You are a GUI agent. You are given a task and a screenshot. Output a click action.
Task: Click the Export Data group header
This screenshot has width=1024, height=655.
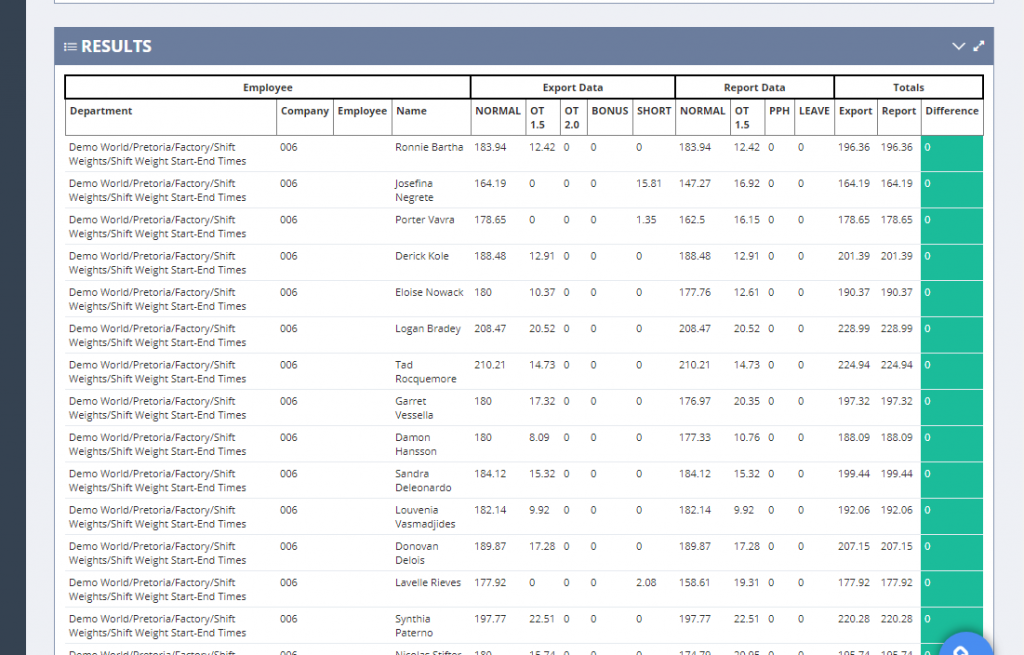[572, 88]
